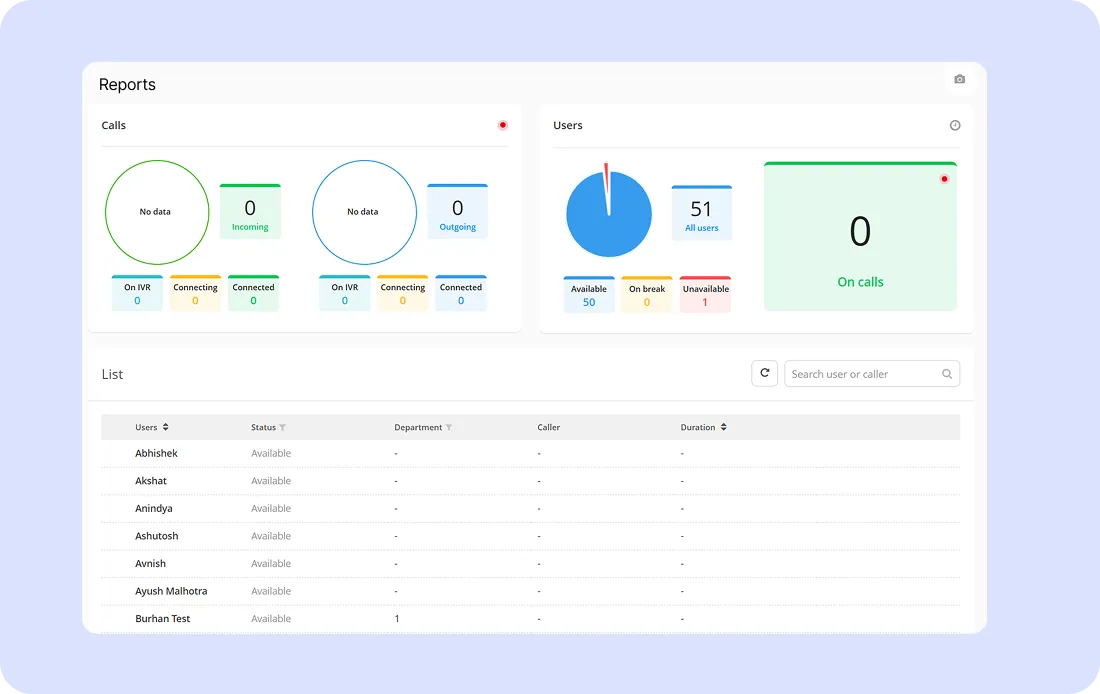This screenshot has width=1100, height=694.
Task: Click the search magnifier icon in the search field
Action: coord(946,373)
